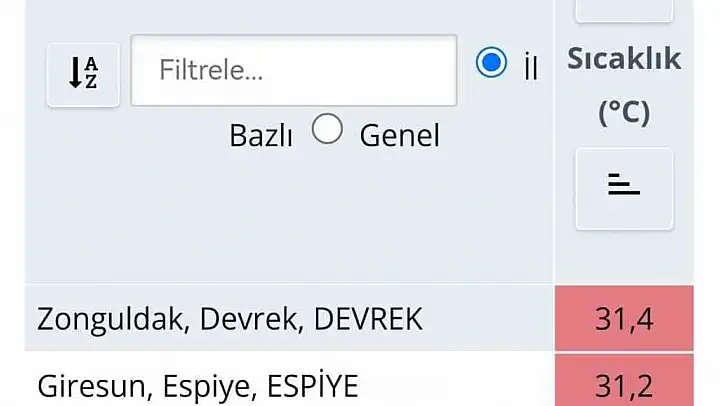Click the (°C) unit label

click(624, 112)
